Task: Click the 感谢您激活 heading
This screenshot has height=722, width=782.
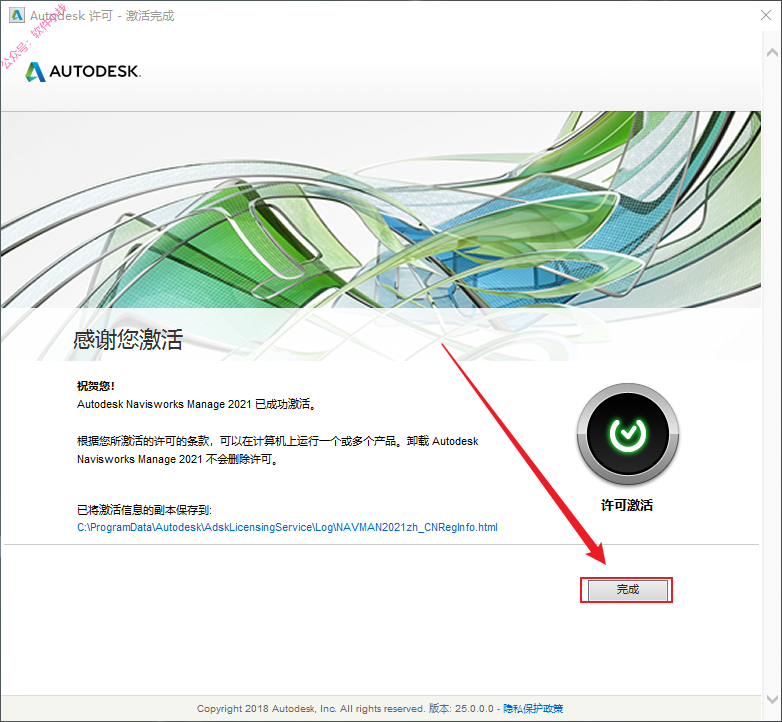Action: click(128, 340)
